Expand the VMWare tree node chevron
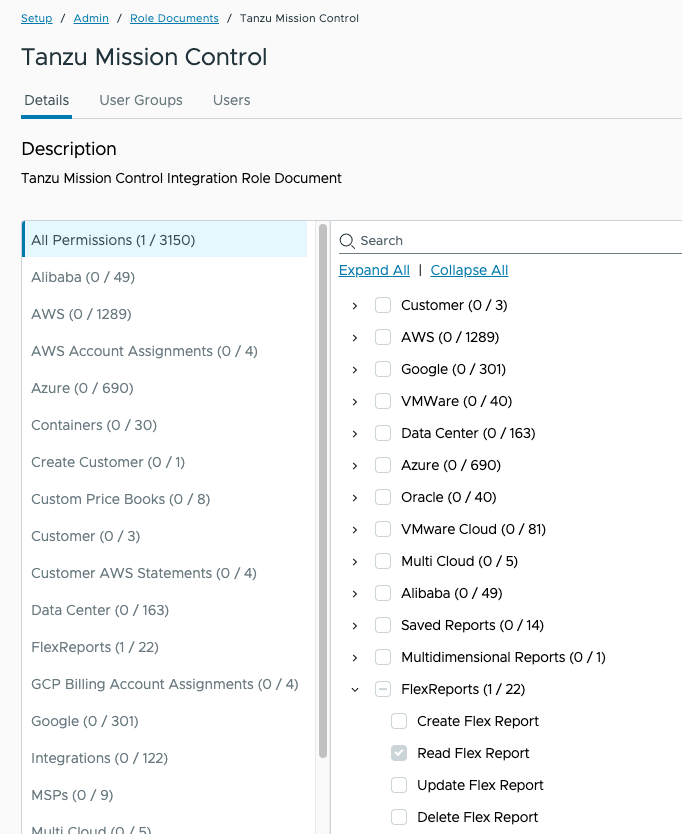The image size is (682, 834). coord(355,402)
